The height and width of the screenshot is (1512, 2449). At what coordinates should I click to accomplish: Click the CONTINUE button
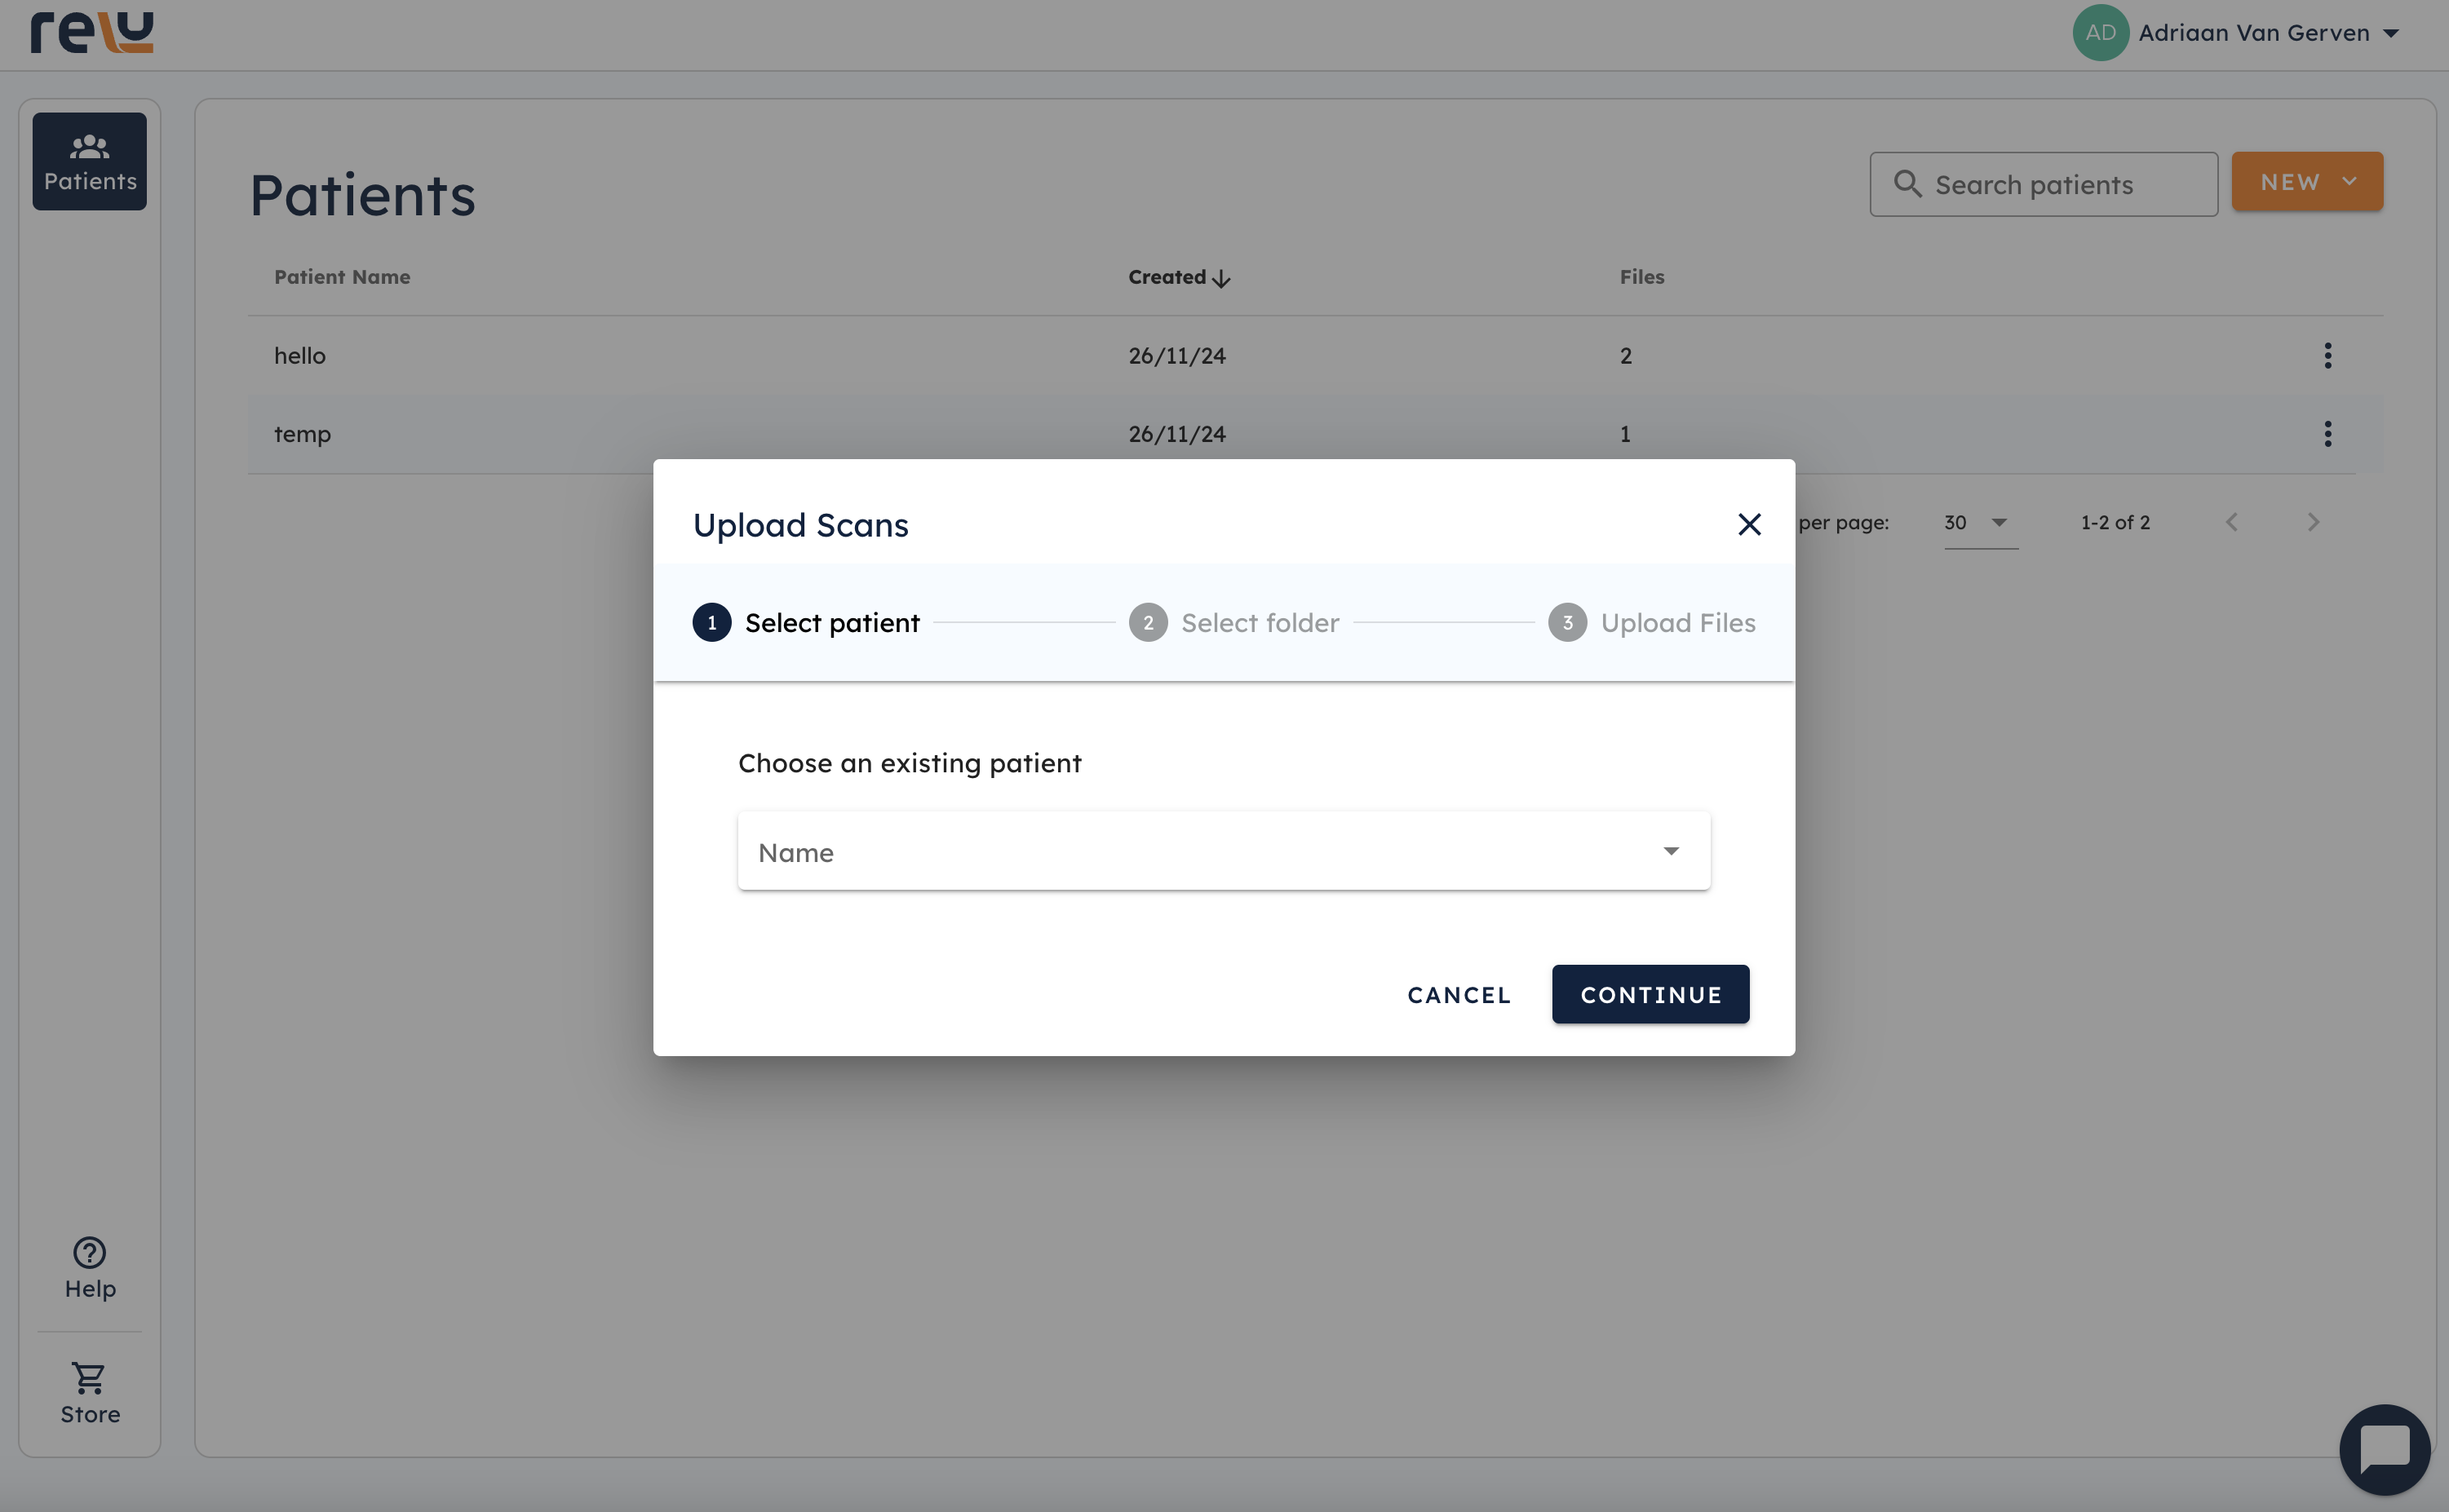(1650, 995)
